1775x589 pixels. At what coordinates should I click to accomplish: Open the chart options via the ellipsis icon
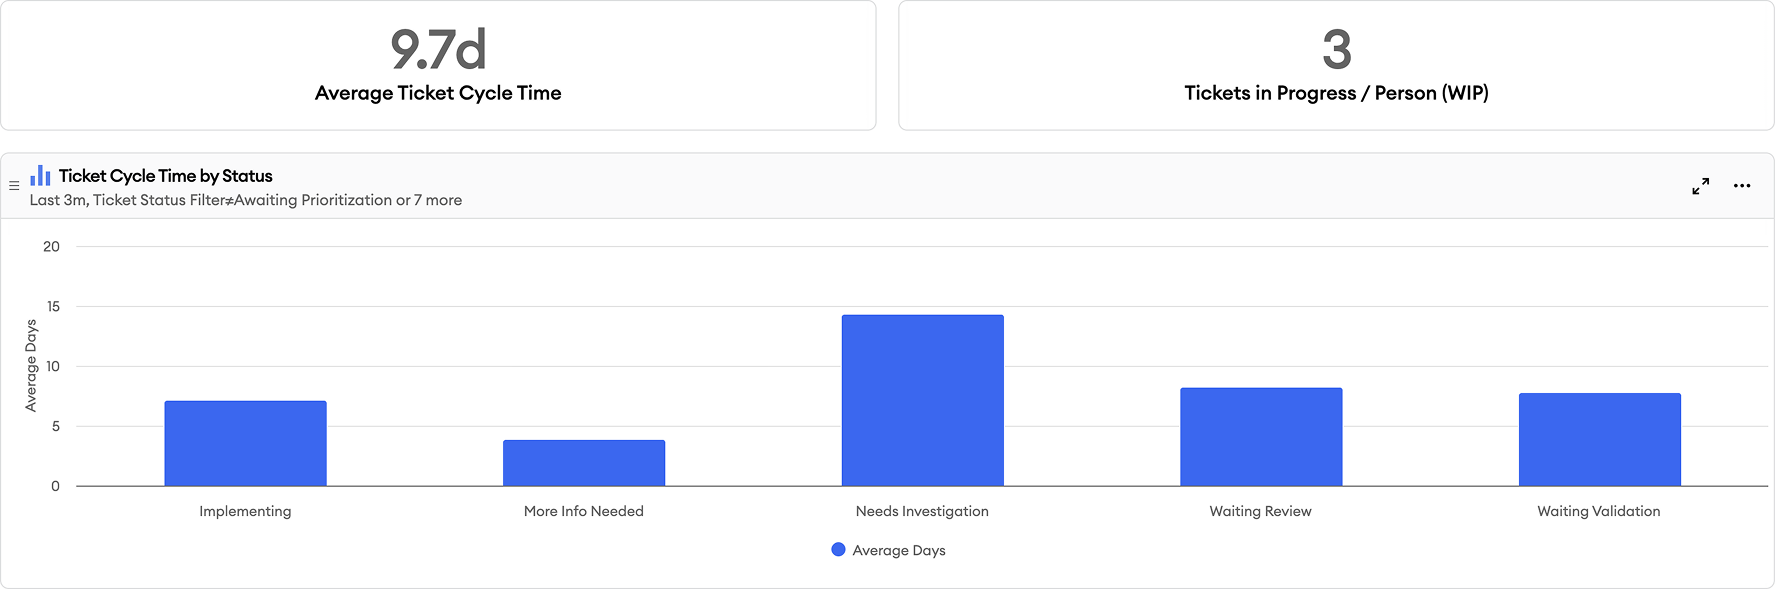click(1743, 185)
